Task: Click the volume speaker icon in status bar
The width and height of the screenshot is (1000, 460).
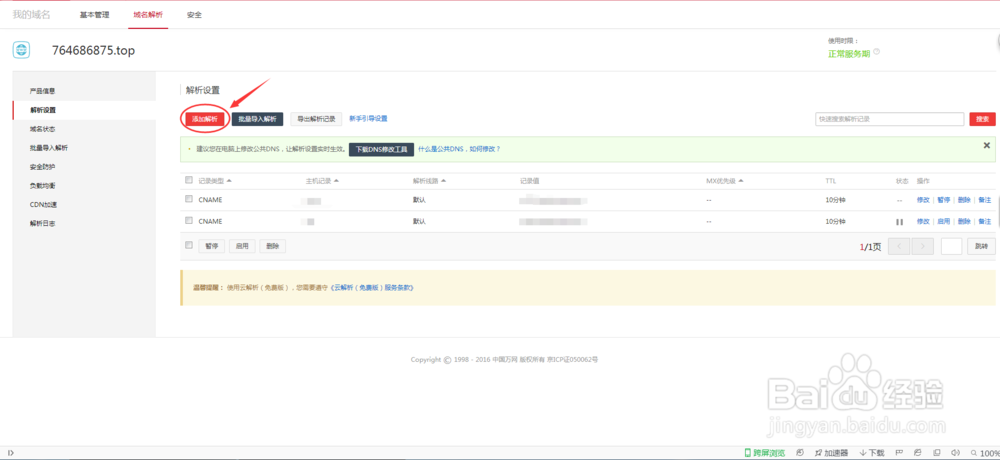Action: 955,453
